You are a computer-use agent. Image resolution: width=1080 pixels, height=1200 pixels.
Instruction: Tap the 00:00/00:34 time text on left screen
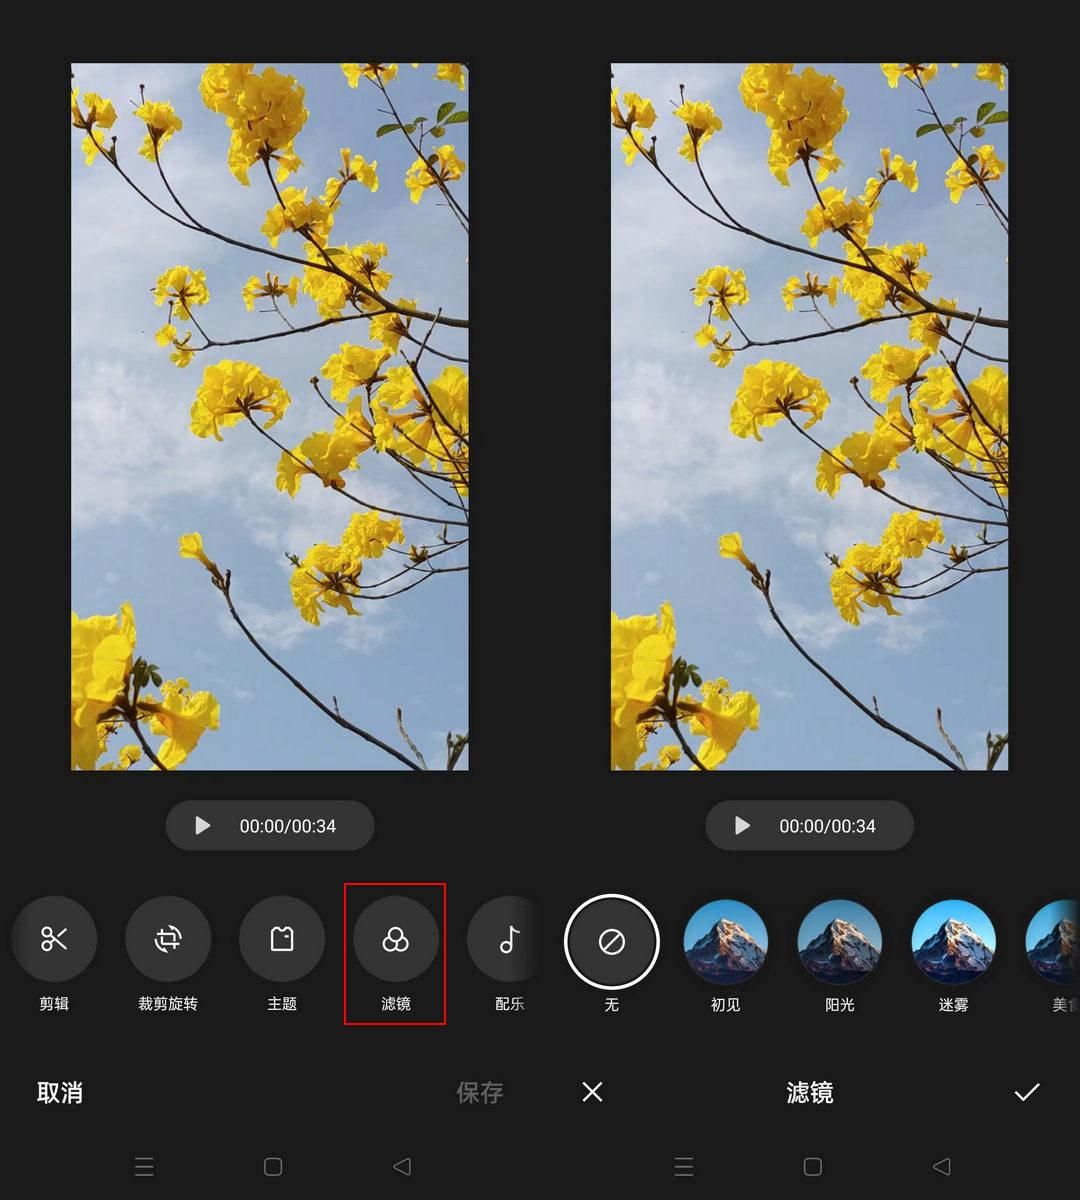(x=288, y=826)
